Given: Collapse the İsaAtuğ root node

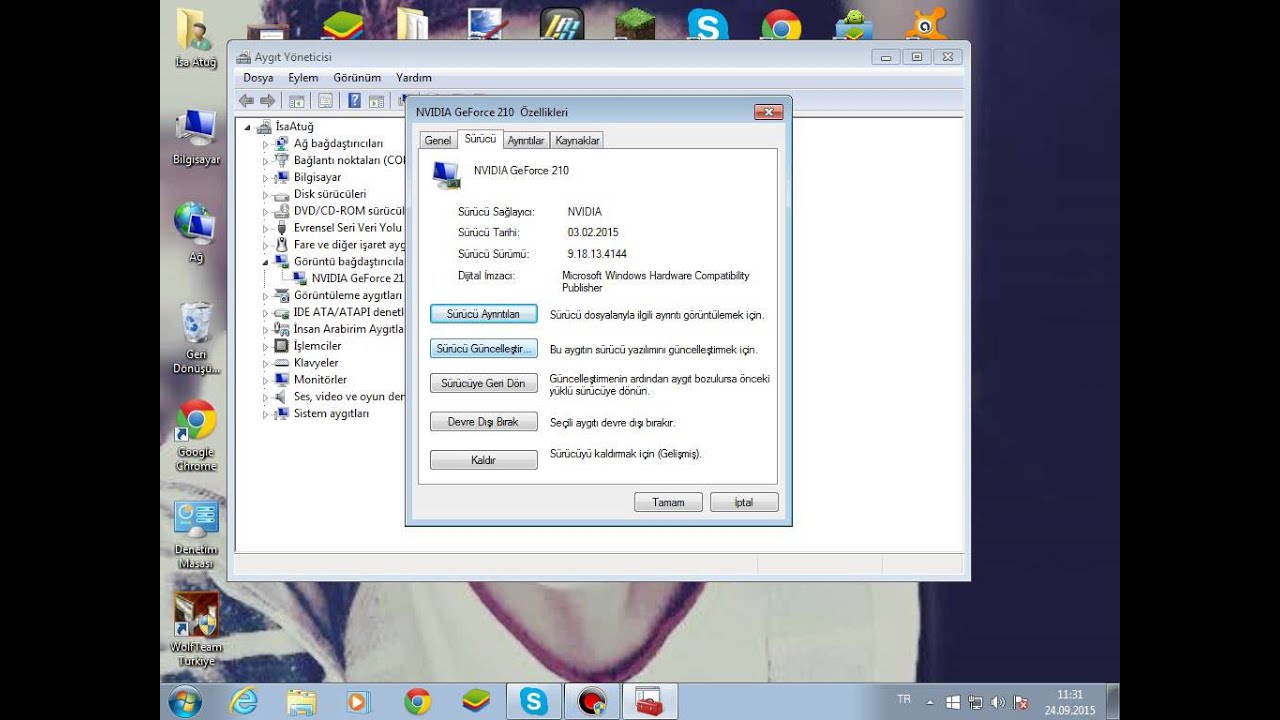Looking at the screenshot, I should pos(248,127).
